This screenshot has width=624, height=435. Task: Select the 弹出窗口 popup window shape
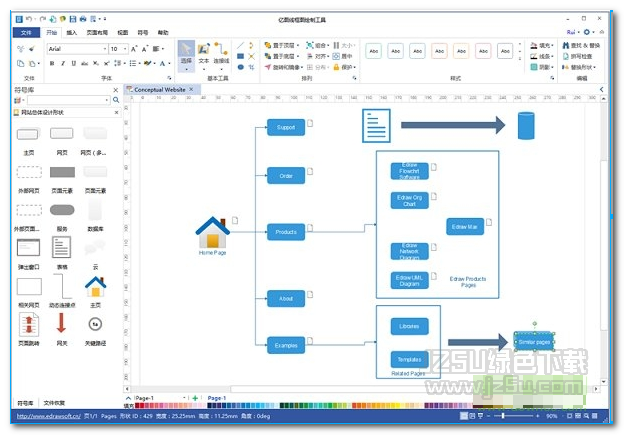pyautogui.click(x=28, y=247)
